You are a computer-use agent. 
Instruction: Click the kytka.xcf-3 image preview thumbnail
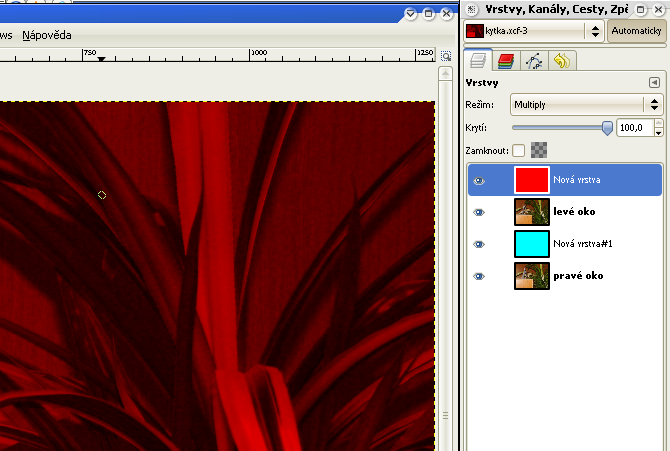tap(475, 31)
